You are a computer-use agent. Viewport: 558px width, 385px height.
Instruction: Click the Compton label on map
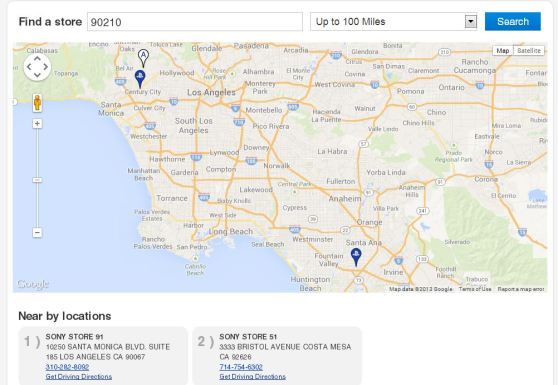(221, 169)
